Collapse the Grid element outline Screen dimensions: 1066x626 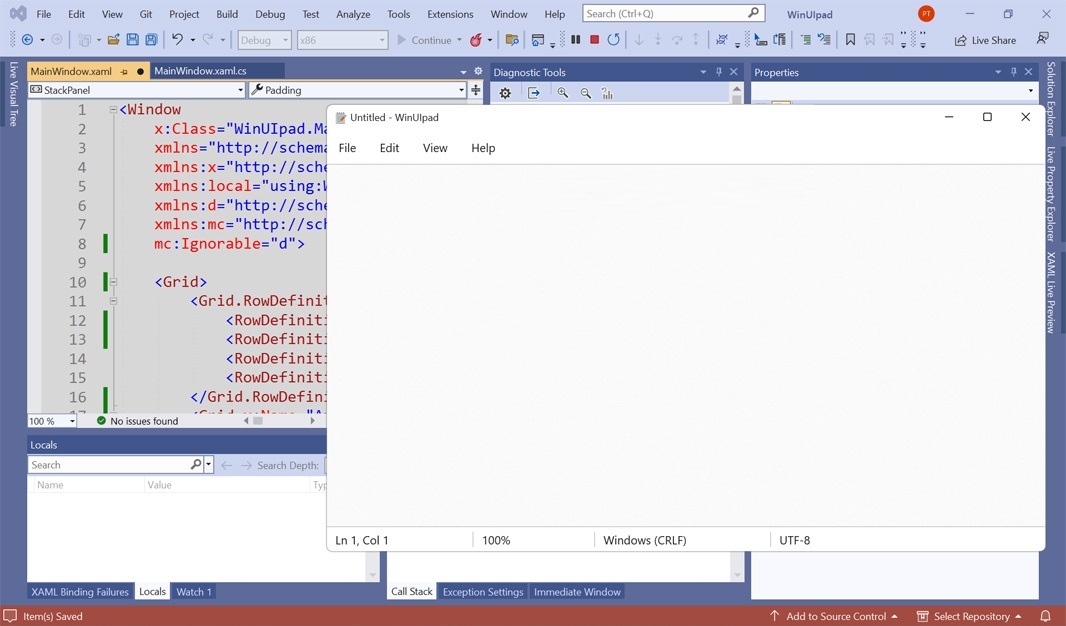click(x=113, y=282)
